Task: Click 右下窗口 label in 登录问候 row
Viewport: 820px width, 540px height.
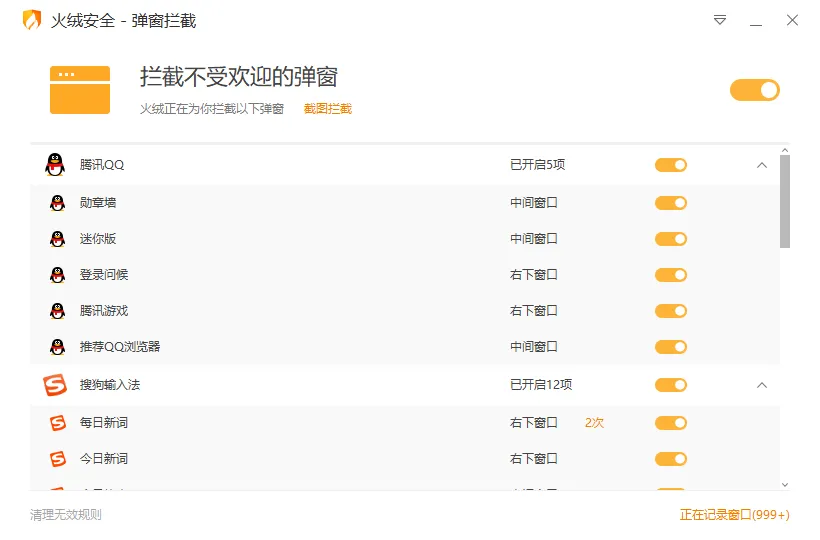Action: pos(534,275)
